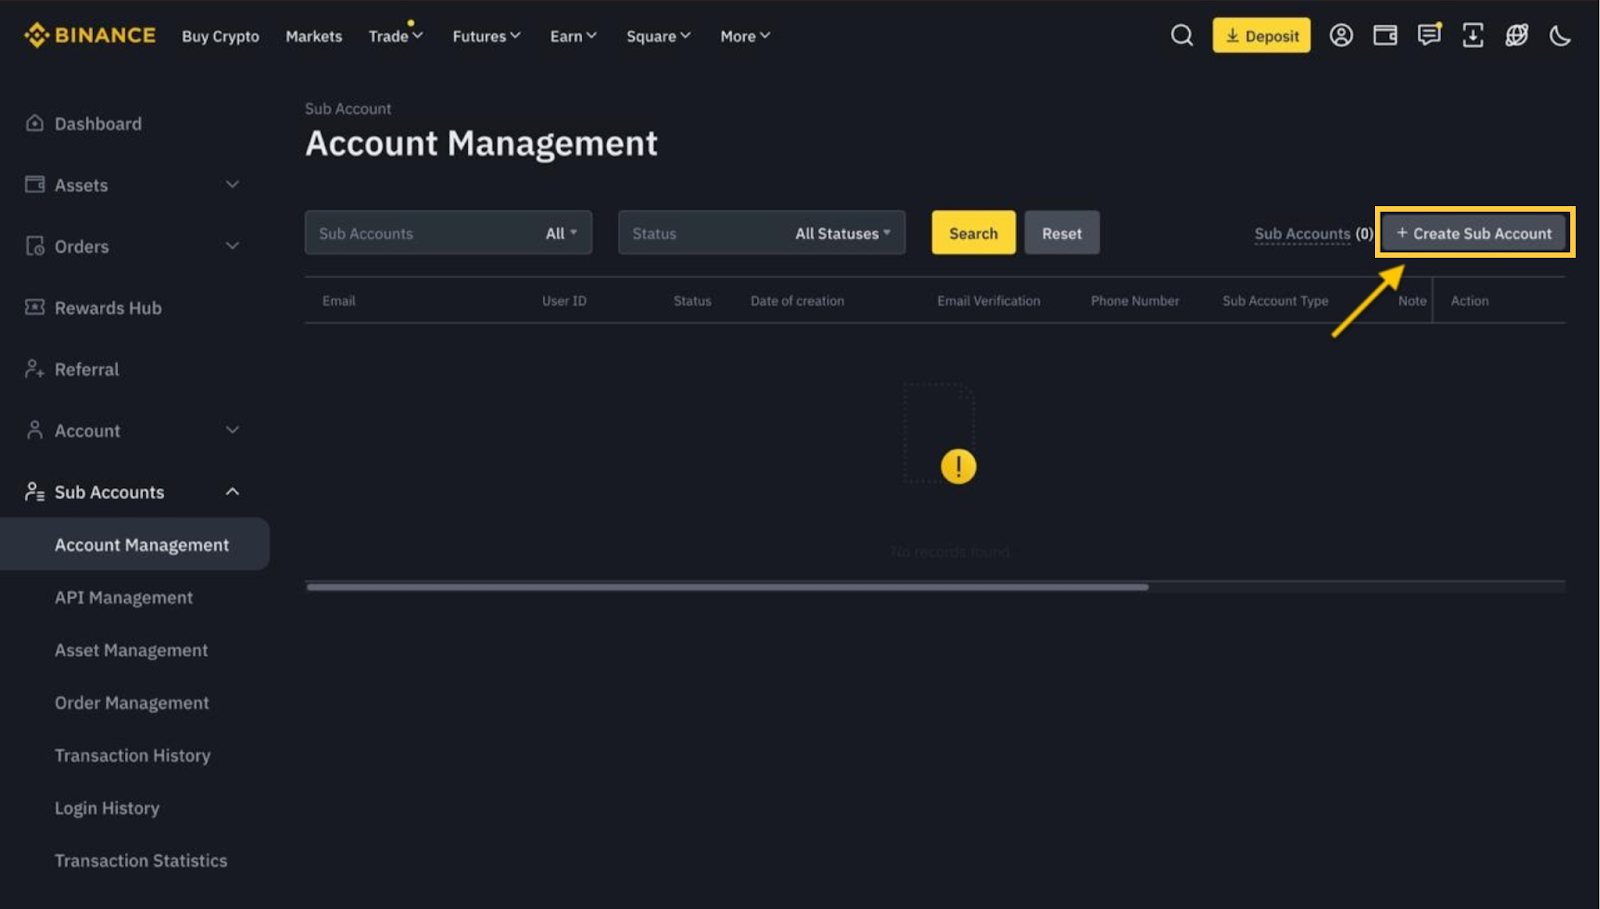Open the Square dropdown menu
This screenshot has width=1600, height=909.
(658, 36)
